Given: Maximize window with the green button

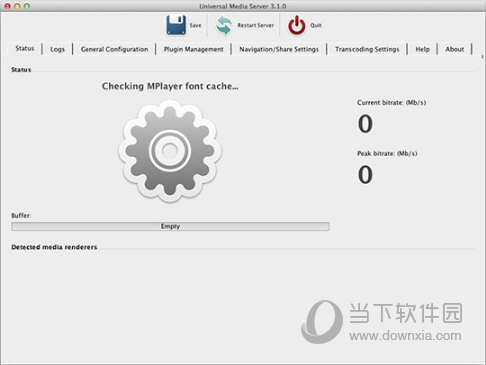Looking at the screenshot, I should coord(27,6).
